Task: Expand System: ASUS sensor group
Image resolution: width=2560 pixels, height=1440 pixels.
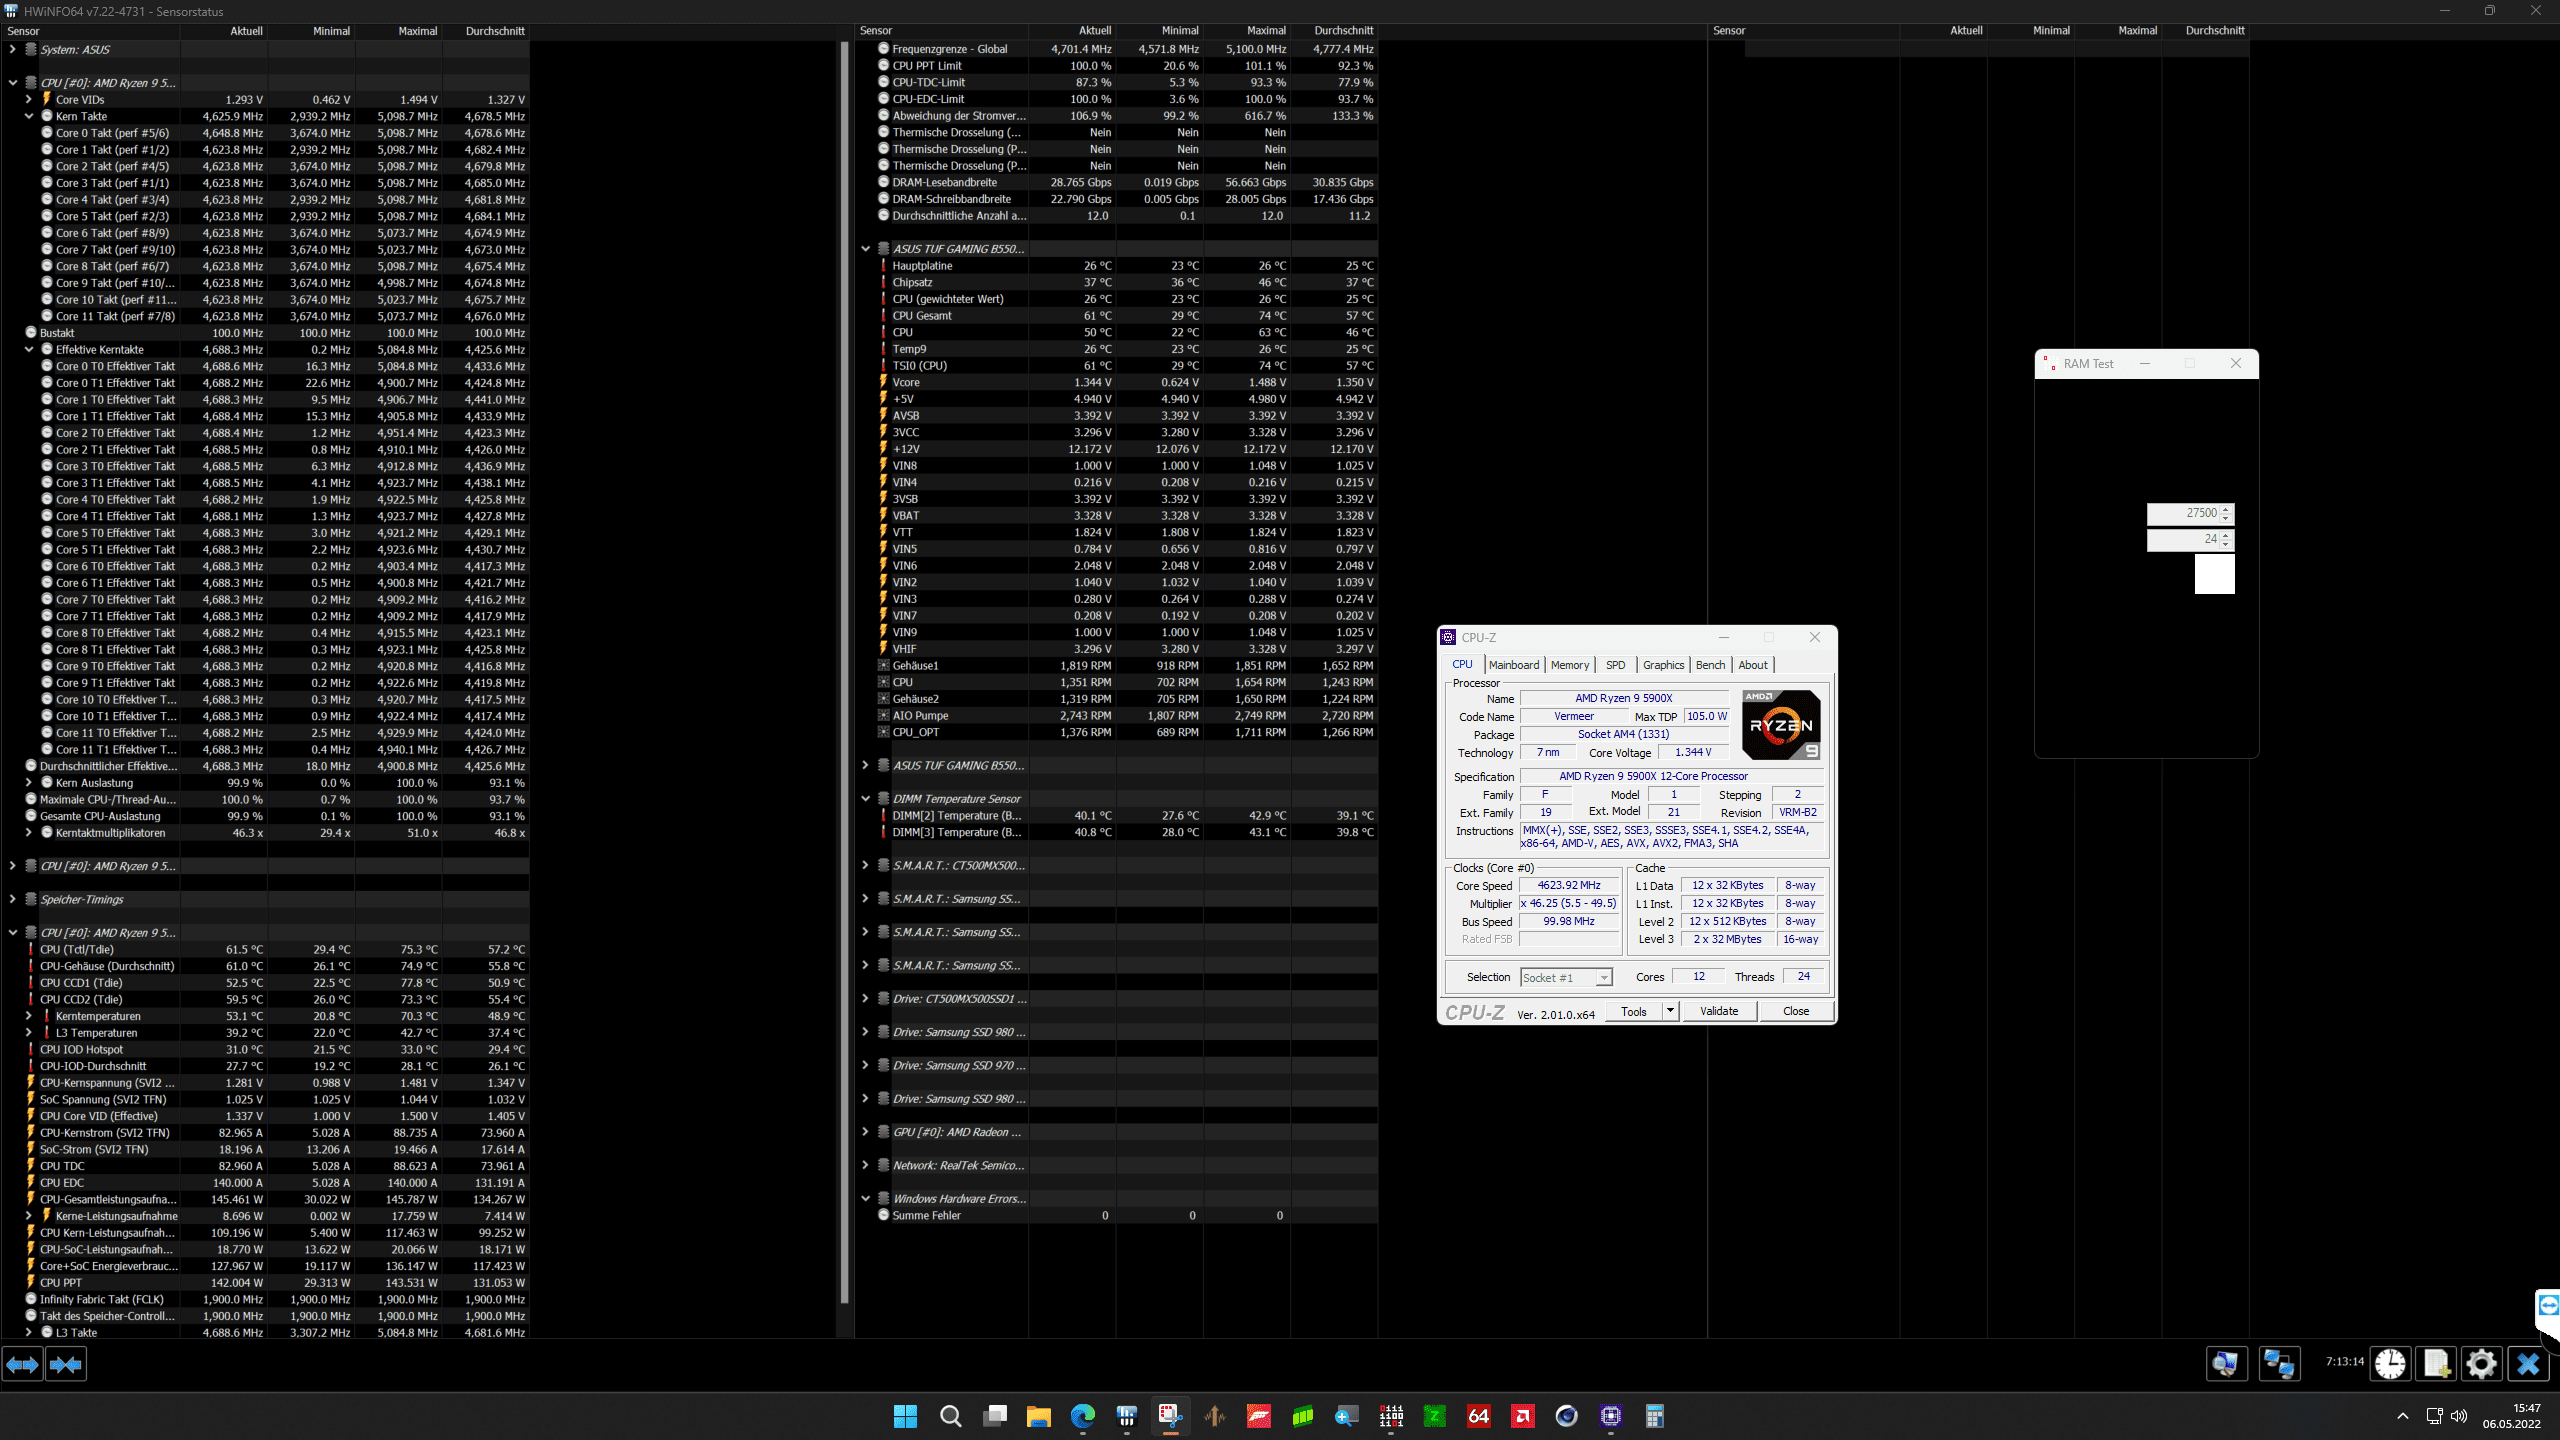Action: [x=12, y=49]
